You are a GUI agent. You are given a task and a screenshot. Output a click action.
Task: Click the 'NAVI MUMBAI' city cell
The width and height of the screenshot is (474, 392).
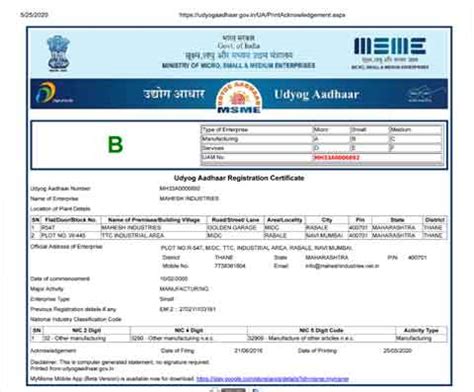[327, 235]
